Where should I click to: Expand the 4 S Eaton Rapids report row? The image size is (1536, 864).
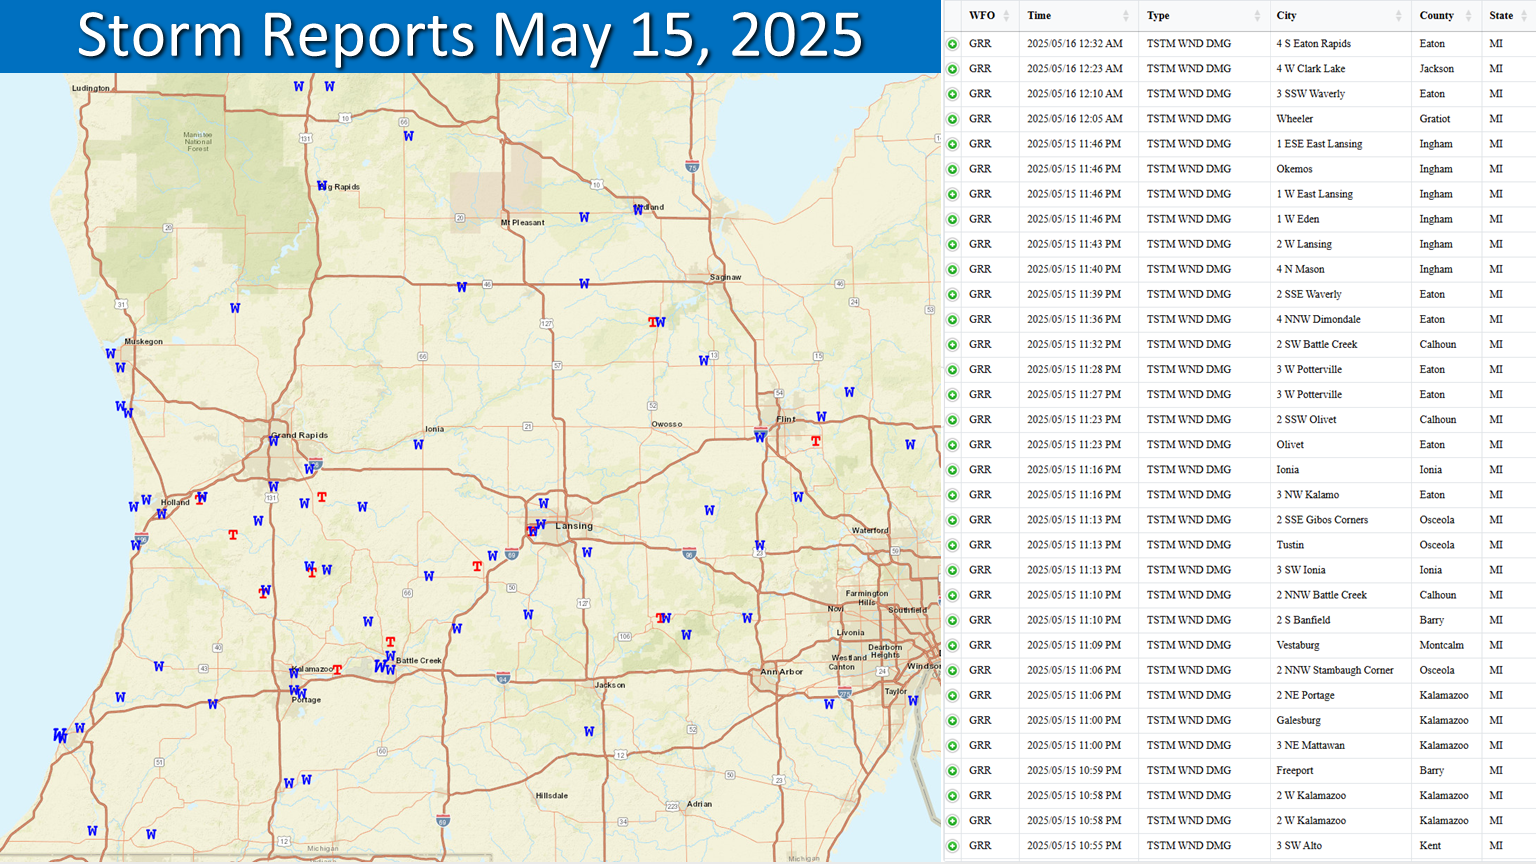click(952, 44)
